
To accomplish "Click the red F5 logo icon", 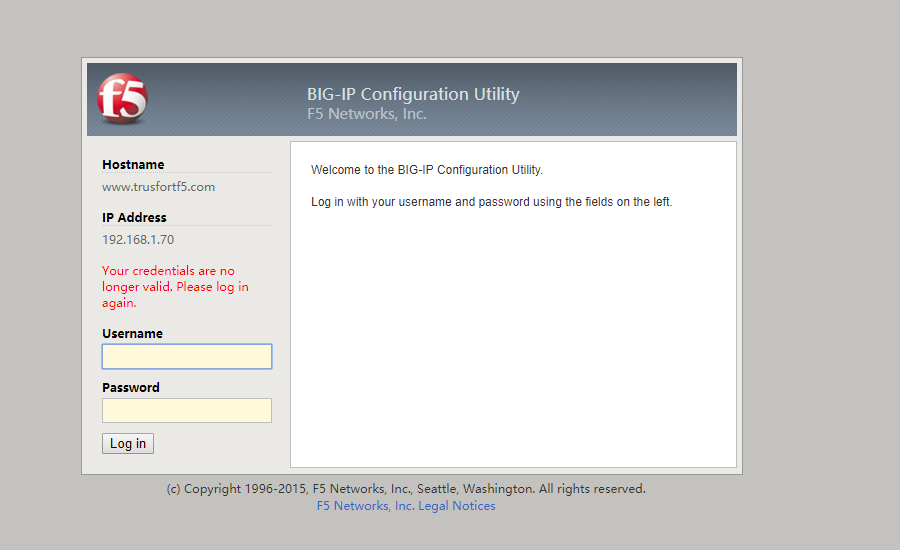I will coord(122,98).
